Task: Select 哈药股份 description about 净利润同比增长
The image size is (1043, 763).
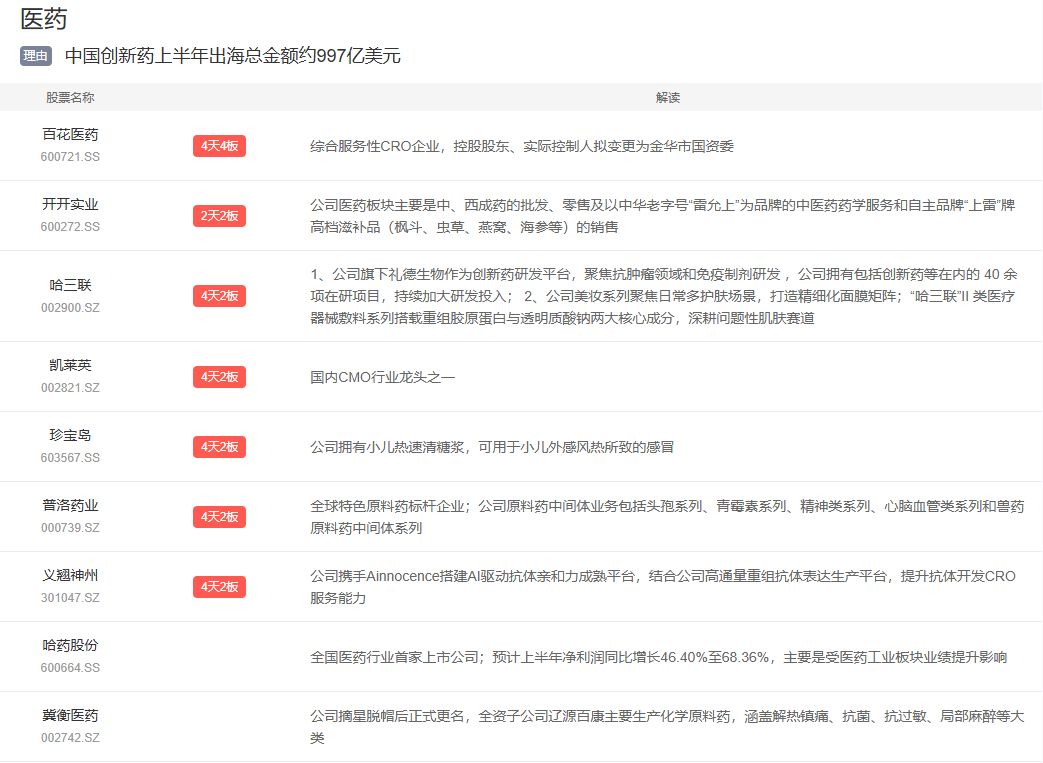Action: tap(659, 657)
